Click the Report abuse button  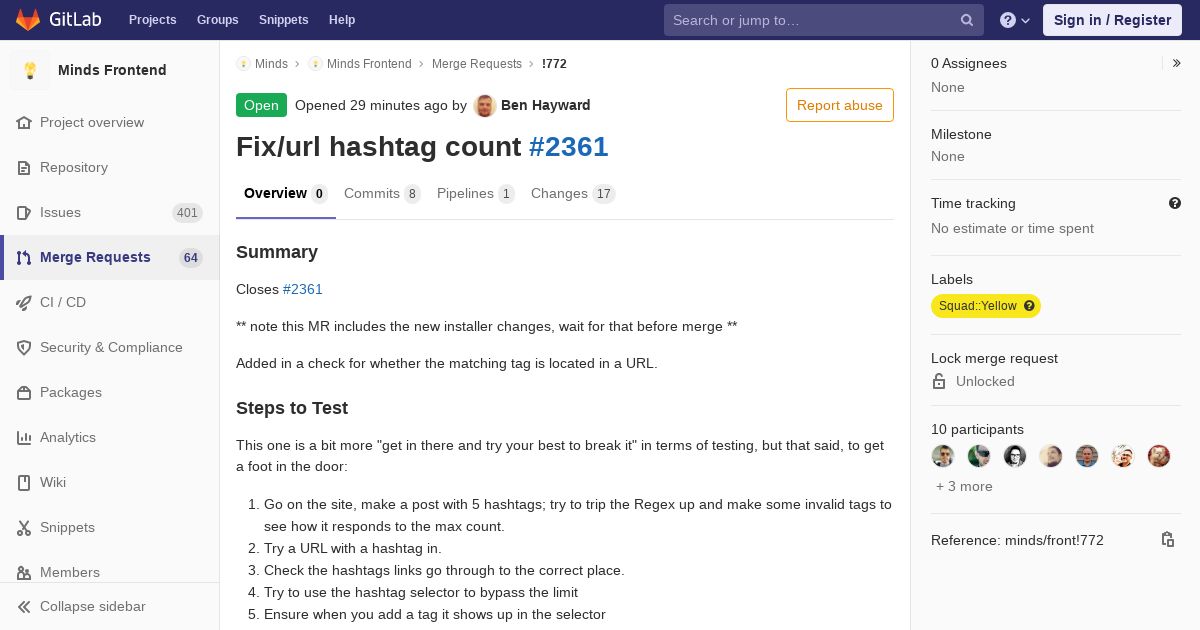click(x=840, y=105)
